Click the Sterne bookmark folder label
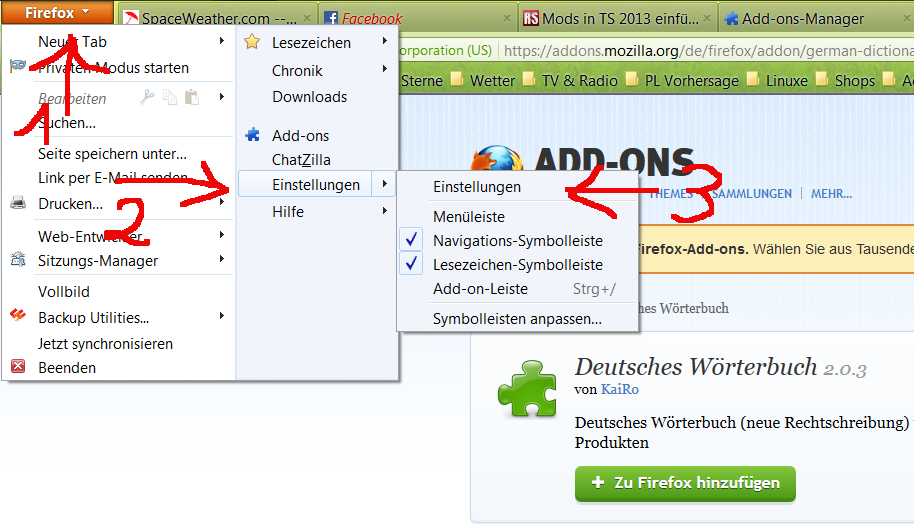914x528 pixels. (x=422, y=80)
